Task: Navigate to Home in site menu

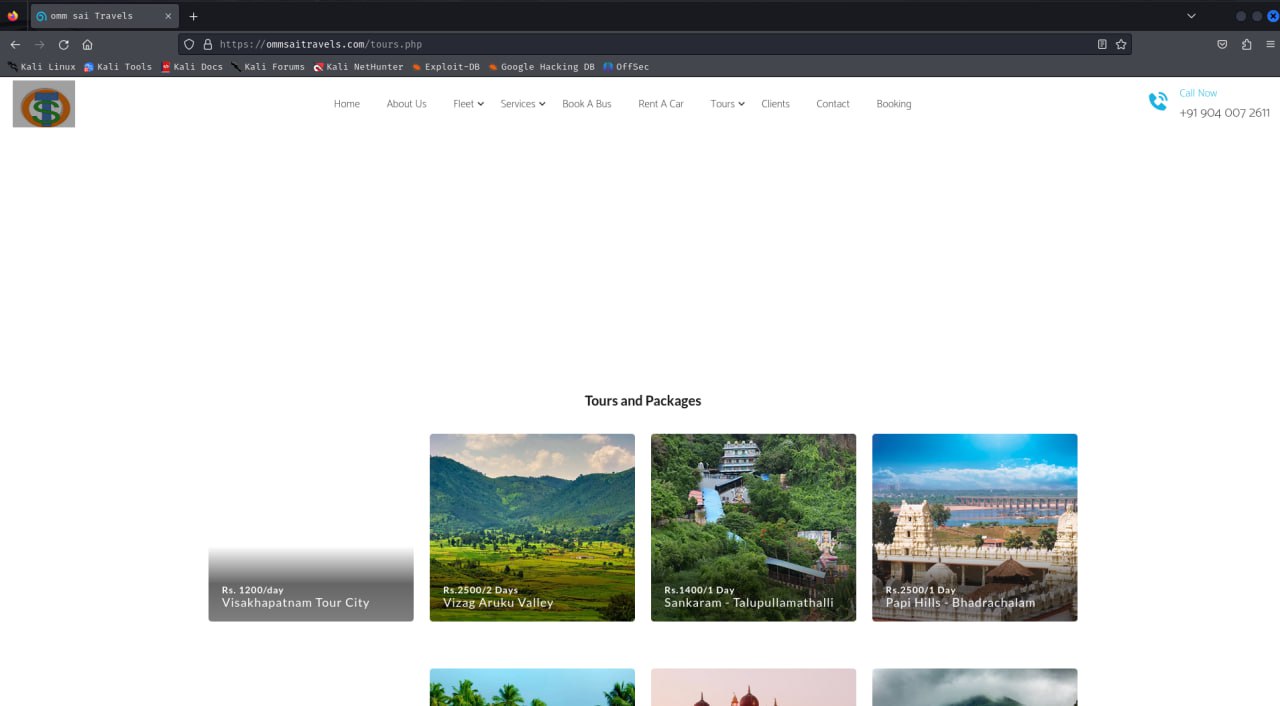Action: [347, 104]
